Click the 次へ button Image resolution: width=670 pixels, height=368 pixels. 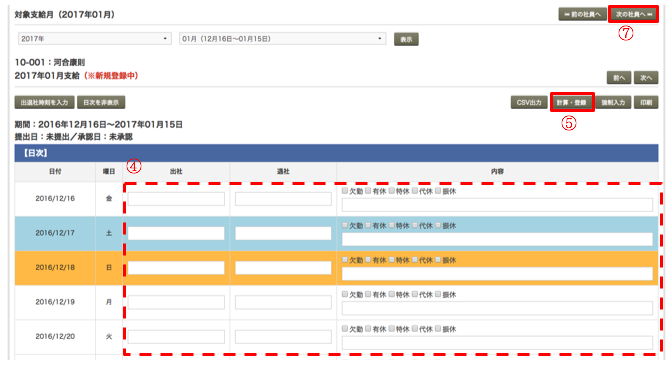646,78
